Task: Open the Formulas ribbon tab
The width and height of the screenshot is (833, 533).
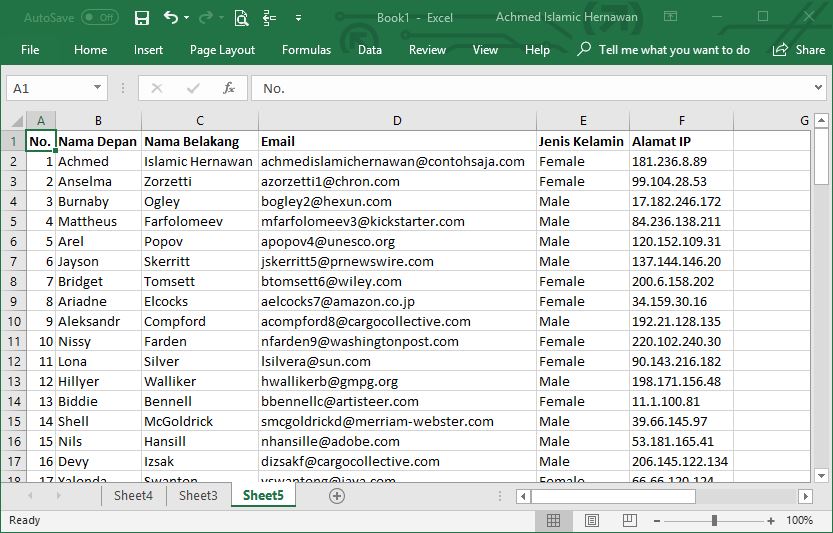Action: tap(306, 50)
